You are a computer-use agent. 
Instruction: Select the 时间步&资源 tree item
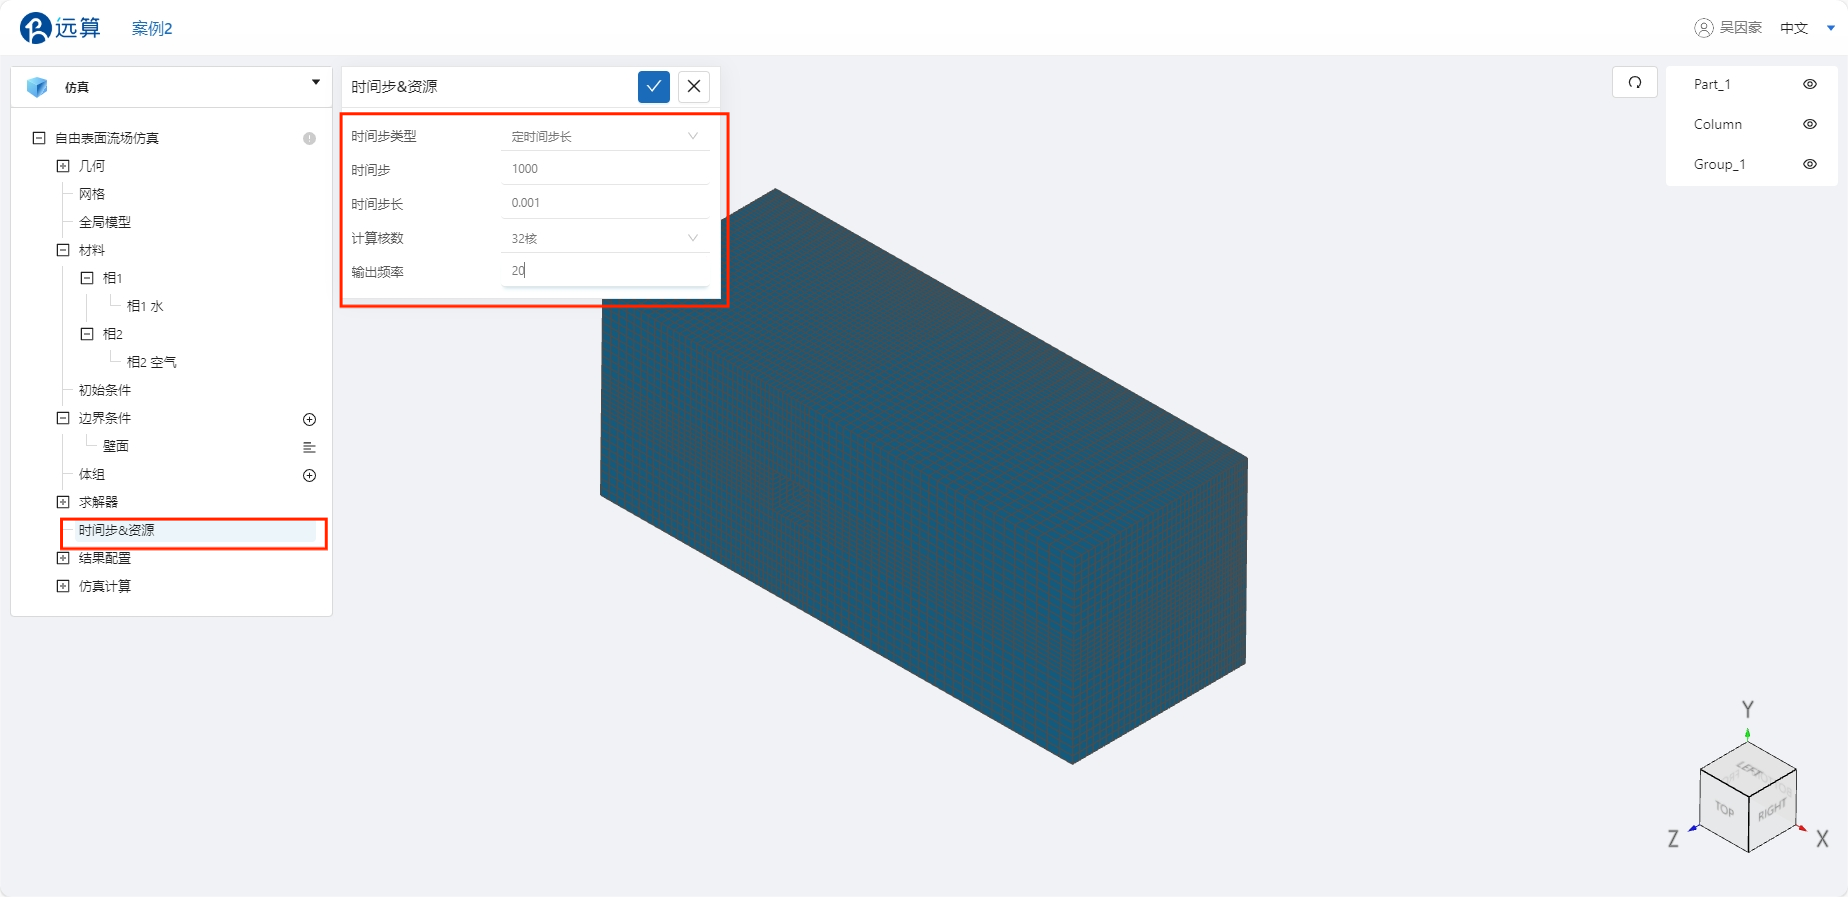click(117, 530)
